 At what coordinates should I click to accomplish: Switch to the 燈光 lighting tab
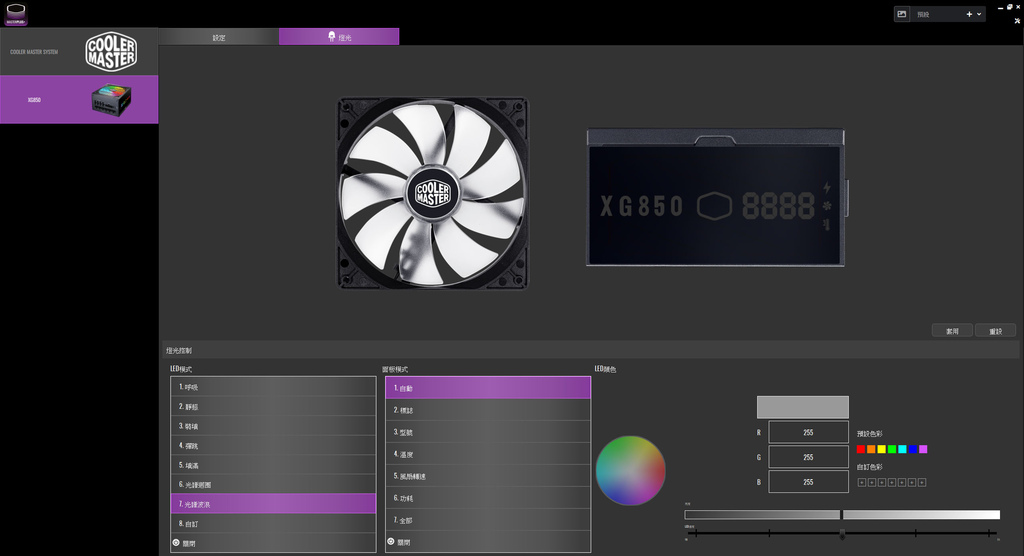pos(339,37)
